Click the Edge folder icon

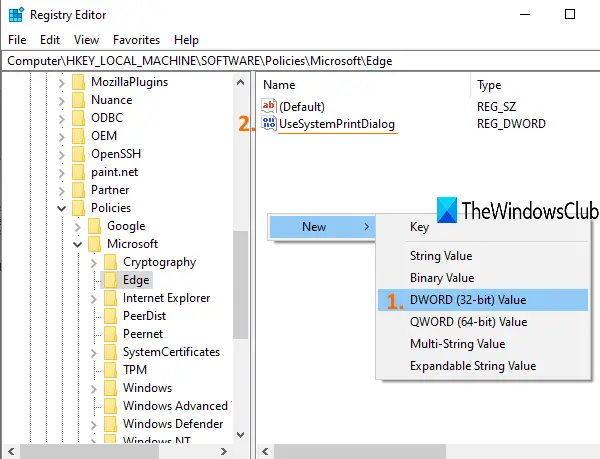pyautogui.click(x=111, y=280)
